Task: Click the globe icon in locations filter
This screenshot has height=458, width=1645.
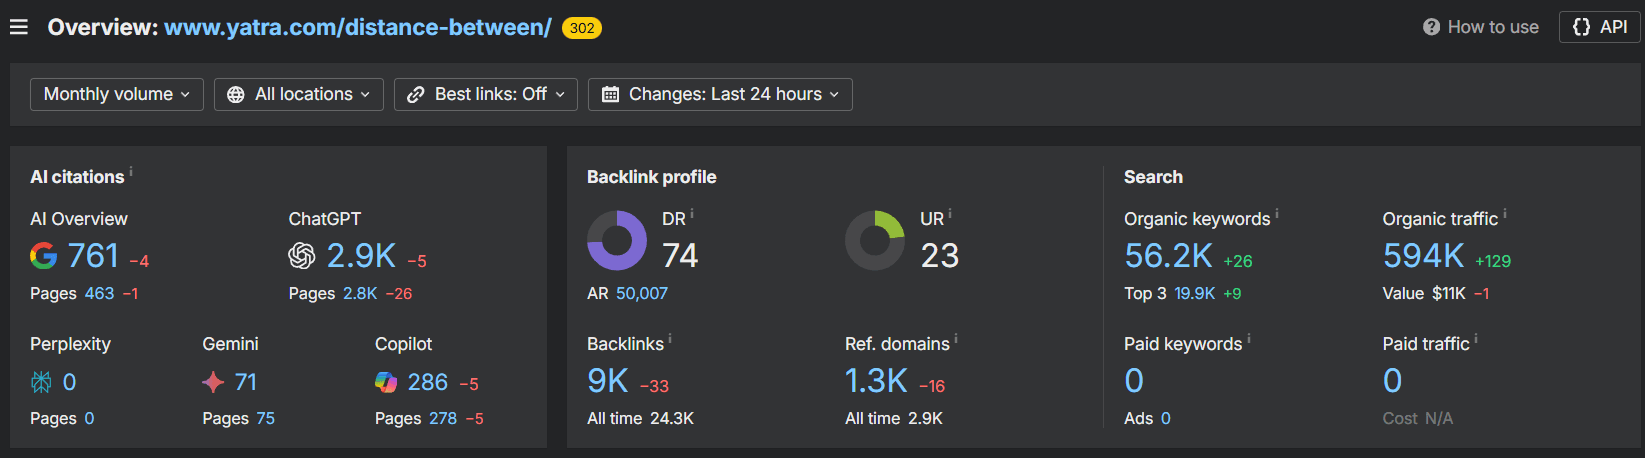Action: pos(236,94)
